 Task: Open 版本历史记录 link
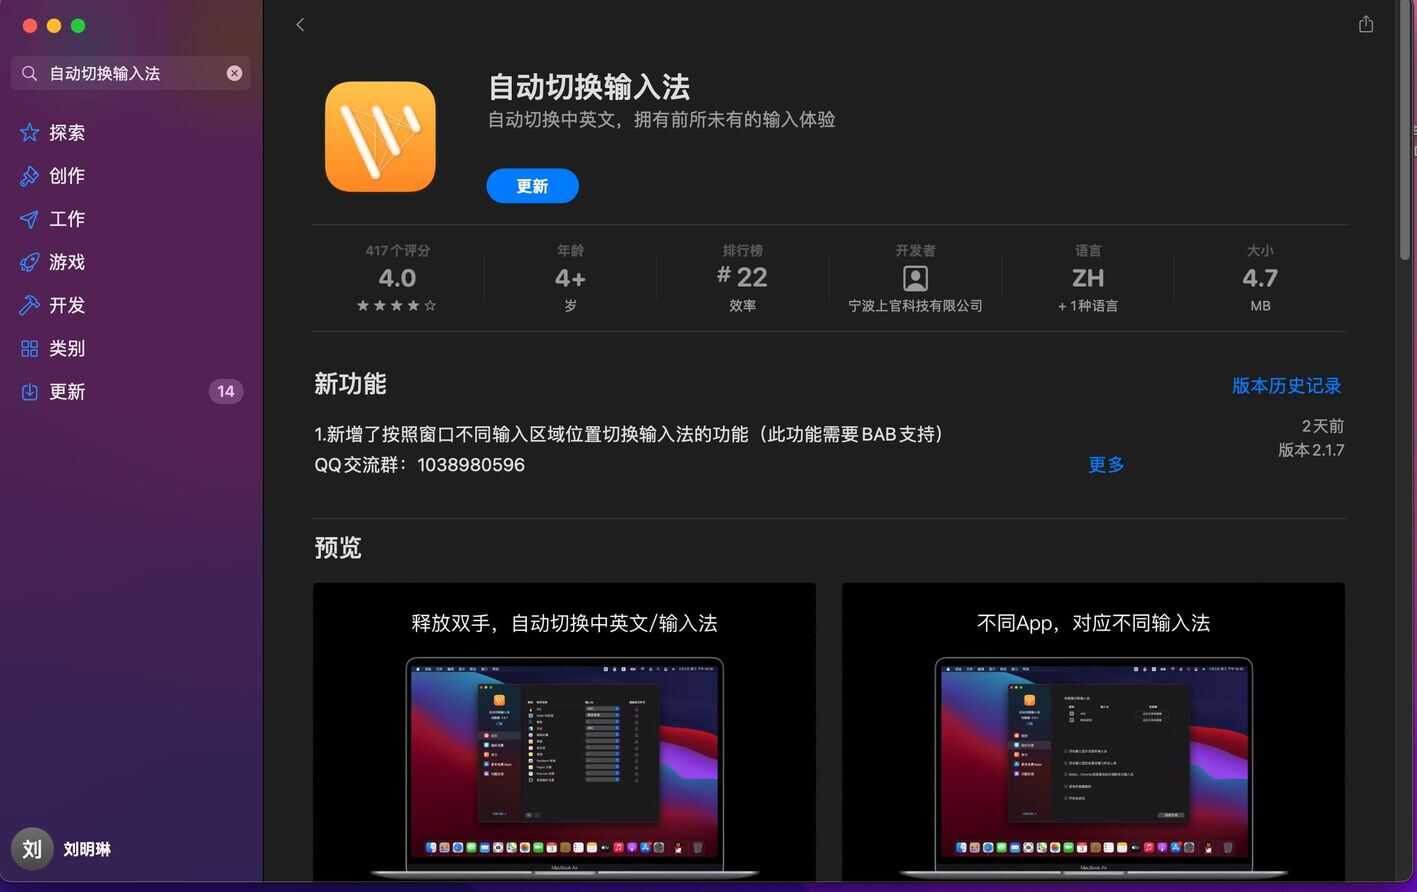[1287, 386]
